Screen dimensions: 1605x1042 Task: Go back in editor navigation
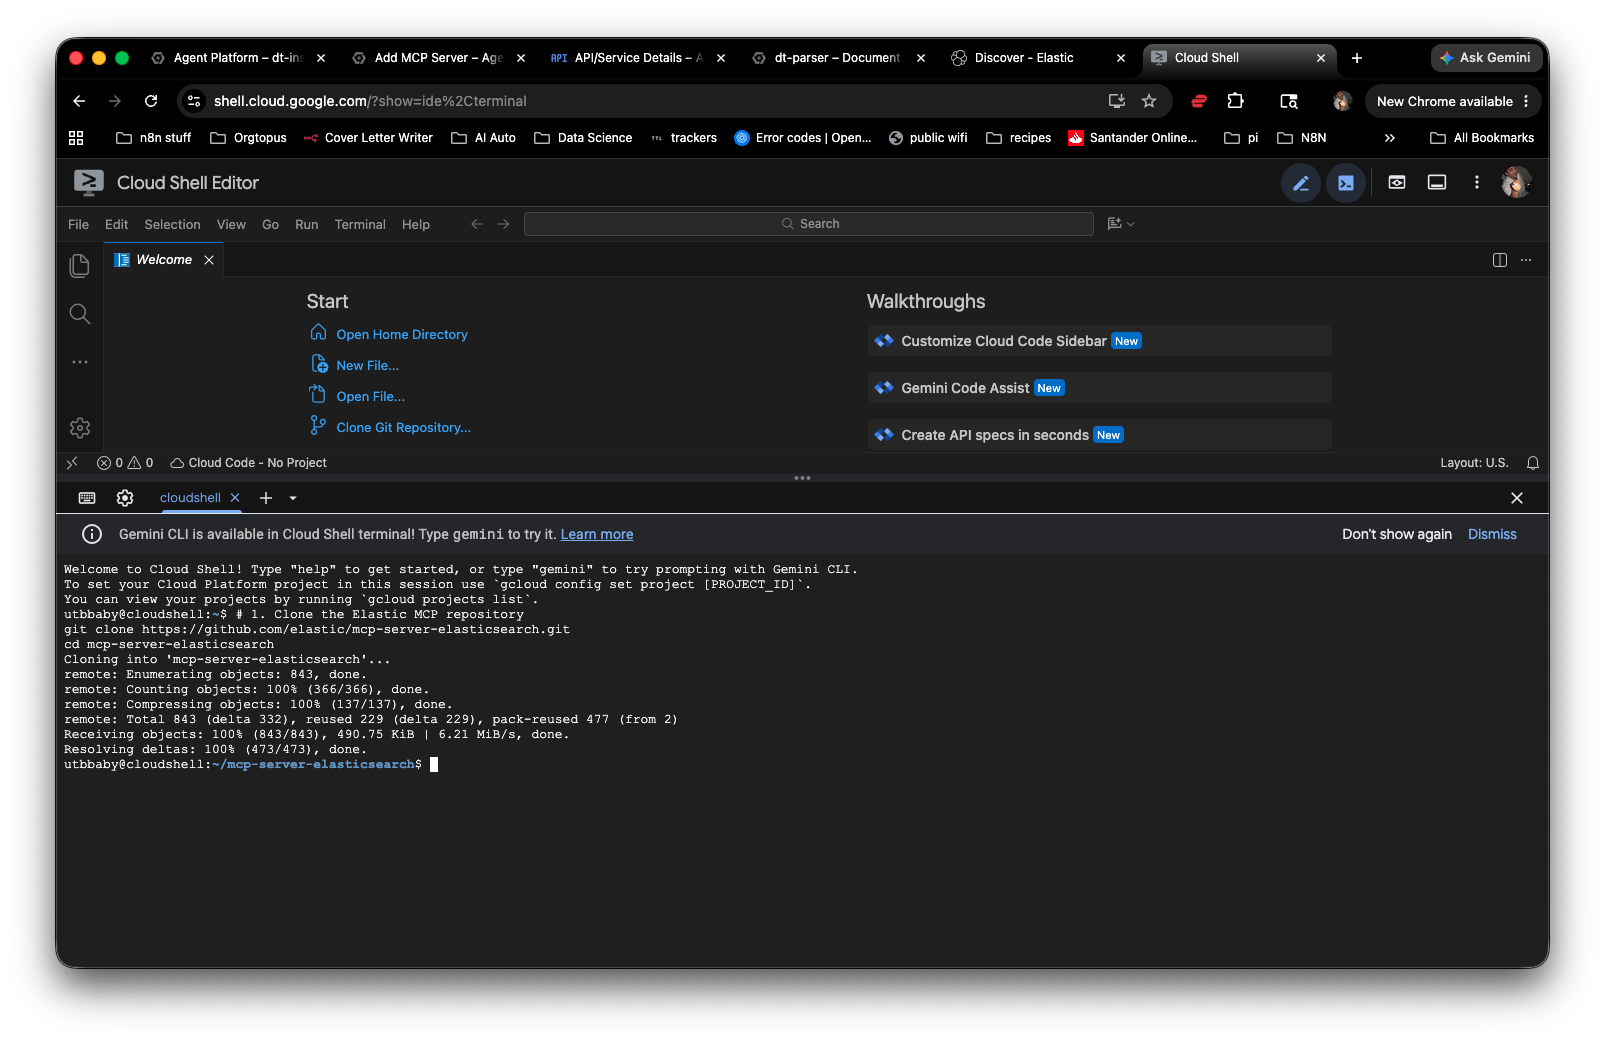coord(477,224)
